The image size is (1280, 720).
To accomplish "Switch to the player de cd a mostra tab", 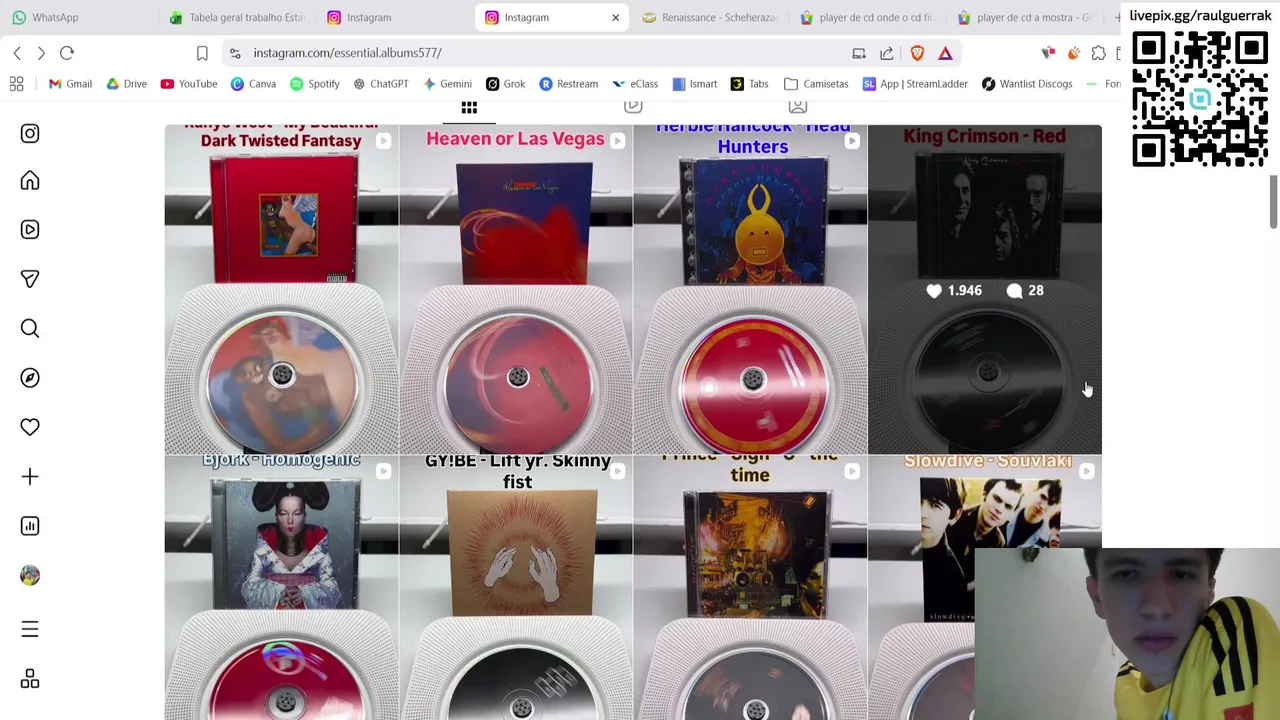I will pyautogui.click(x=1025, y=17).
